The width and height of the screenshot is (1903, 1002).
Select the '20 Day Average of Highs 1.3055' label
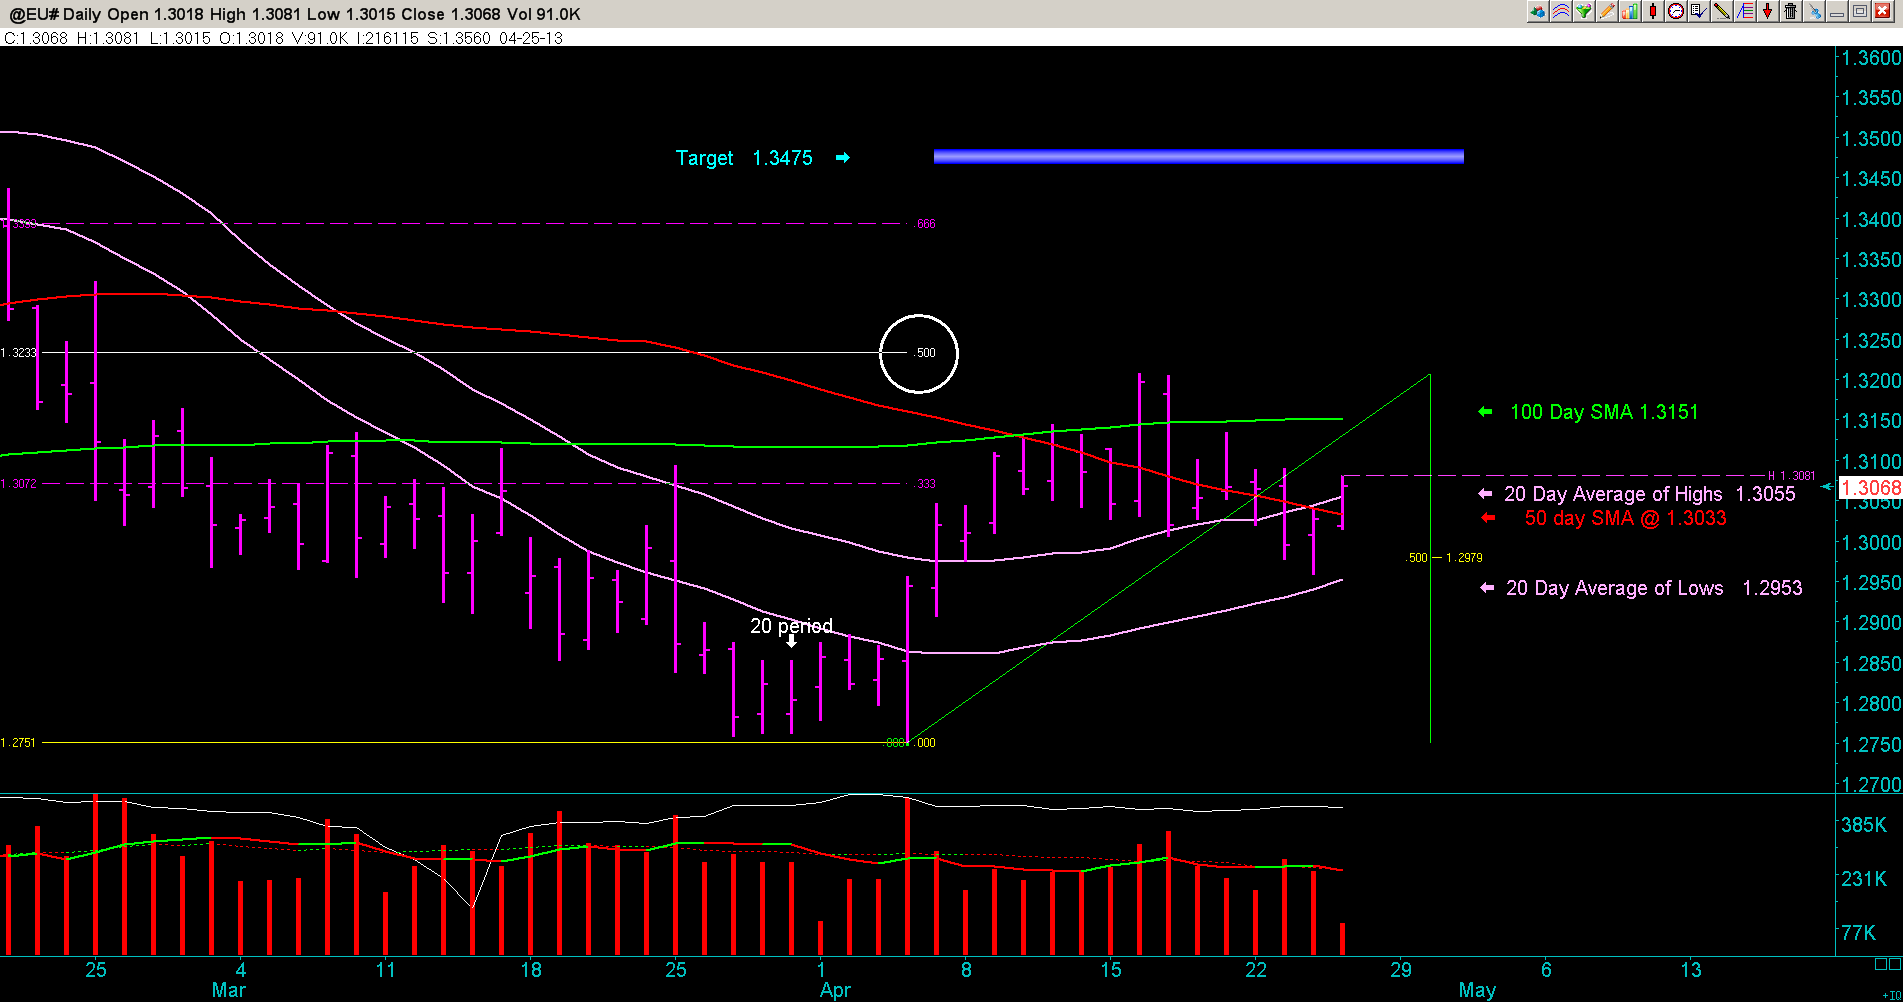pyautogui.click(x=1650, y=494)
